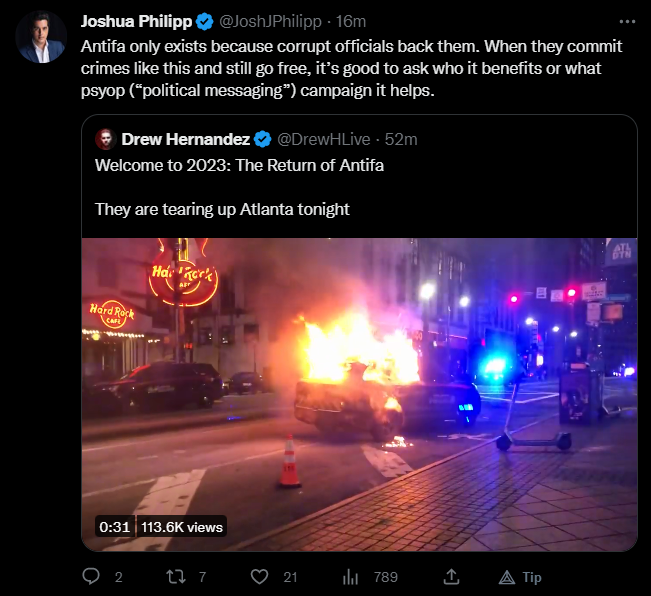
Task: Open Drew Hernandez's small avatar
Action: [x=105, y=139]
